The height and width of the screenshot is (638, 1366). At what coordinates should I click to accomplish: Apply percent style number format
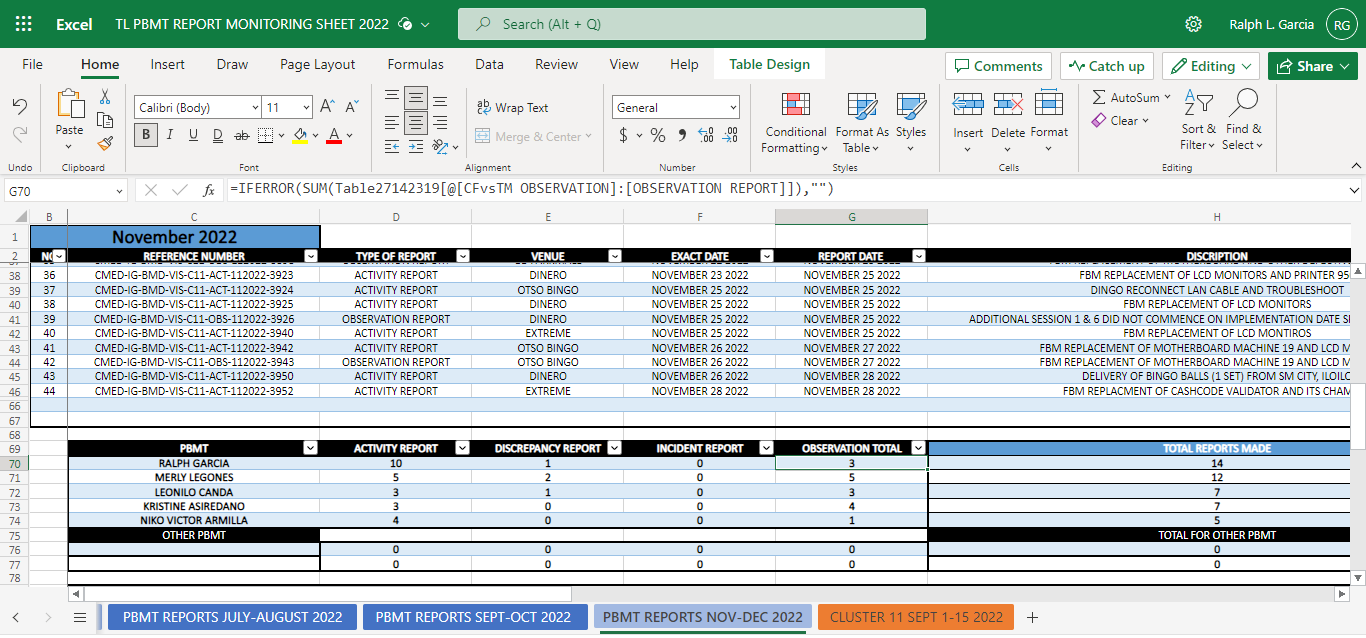click(657, 135)
